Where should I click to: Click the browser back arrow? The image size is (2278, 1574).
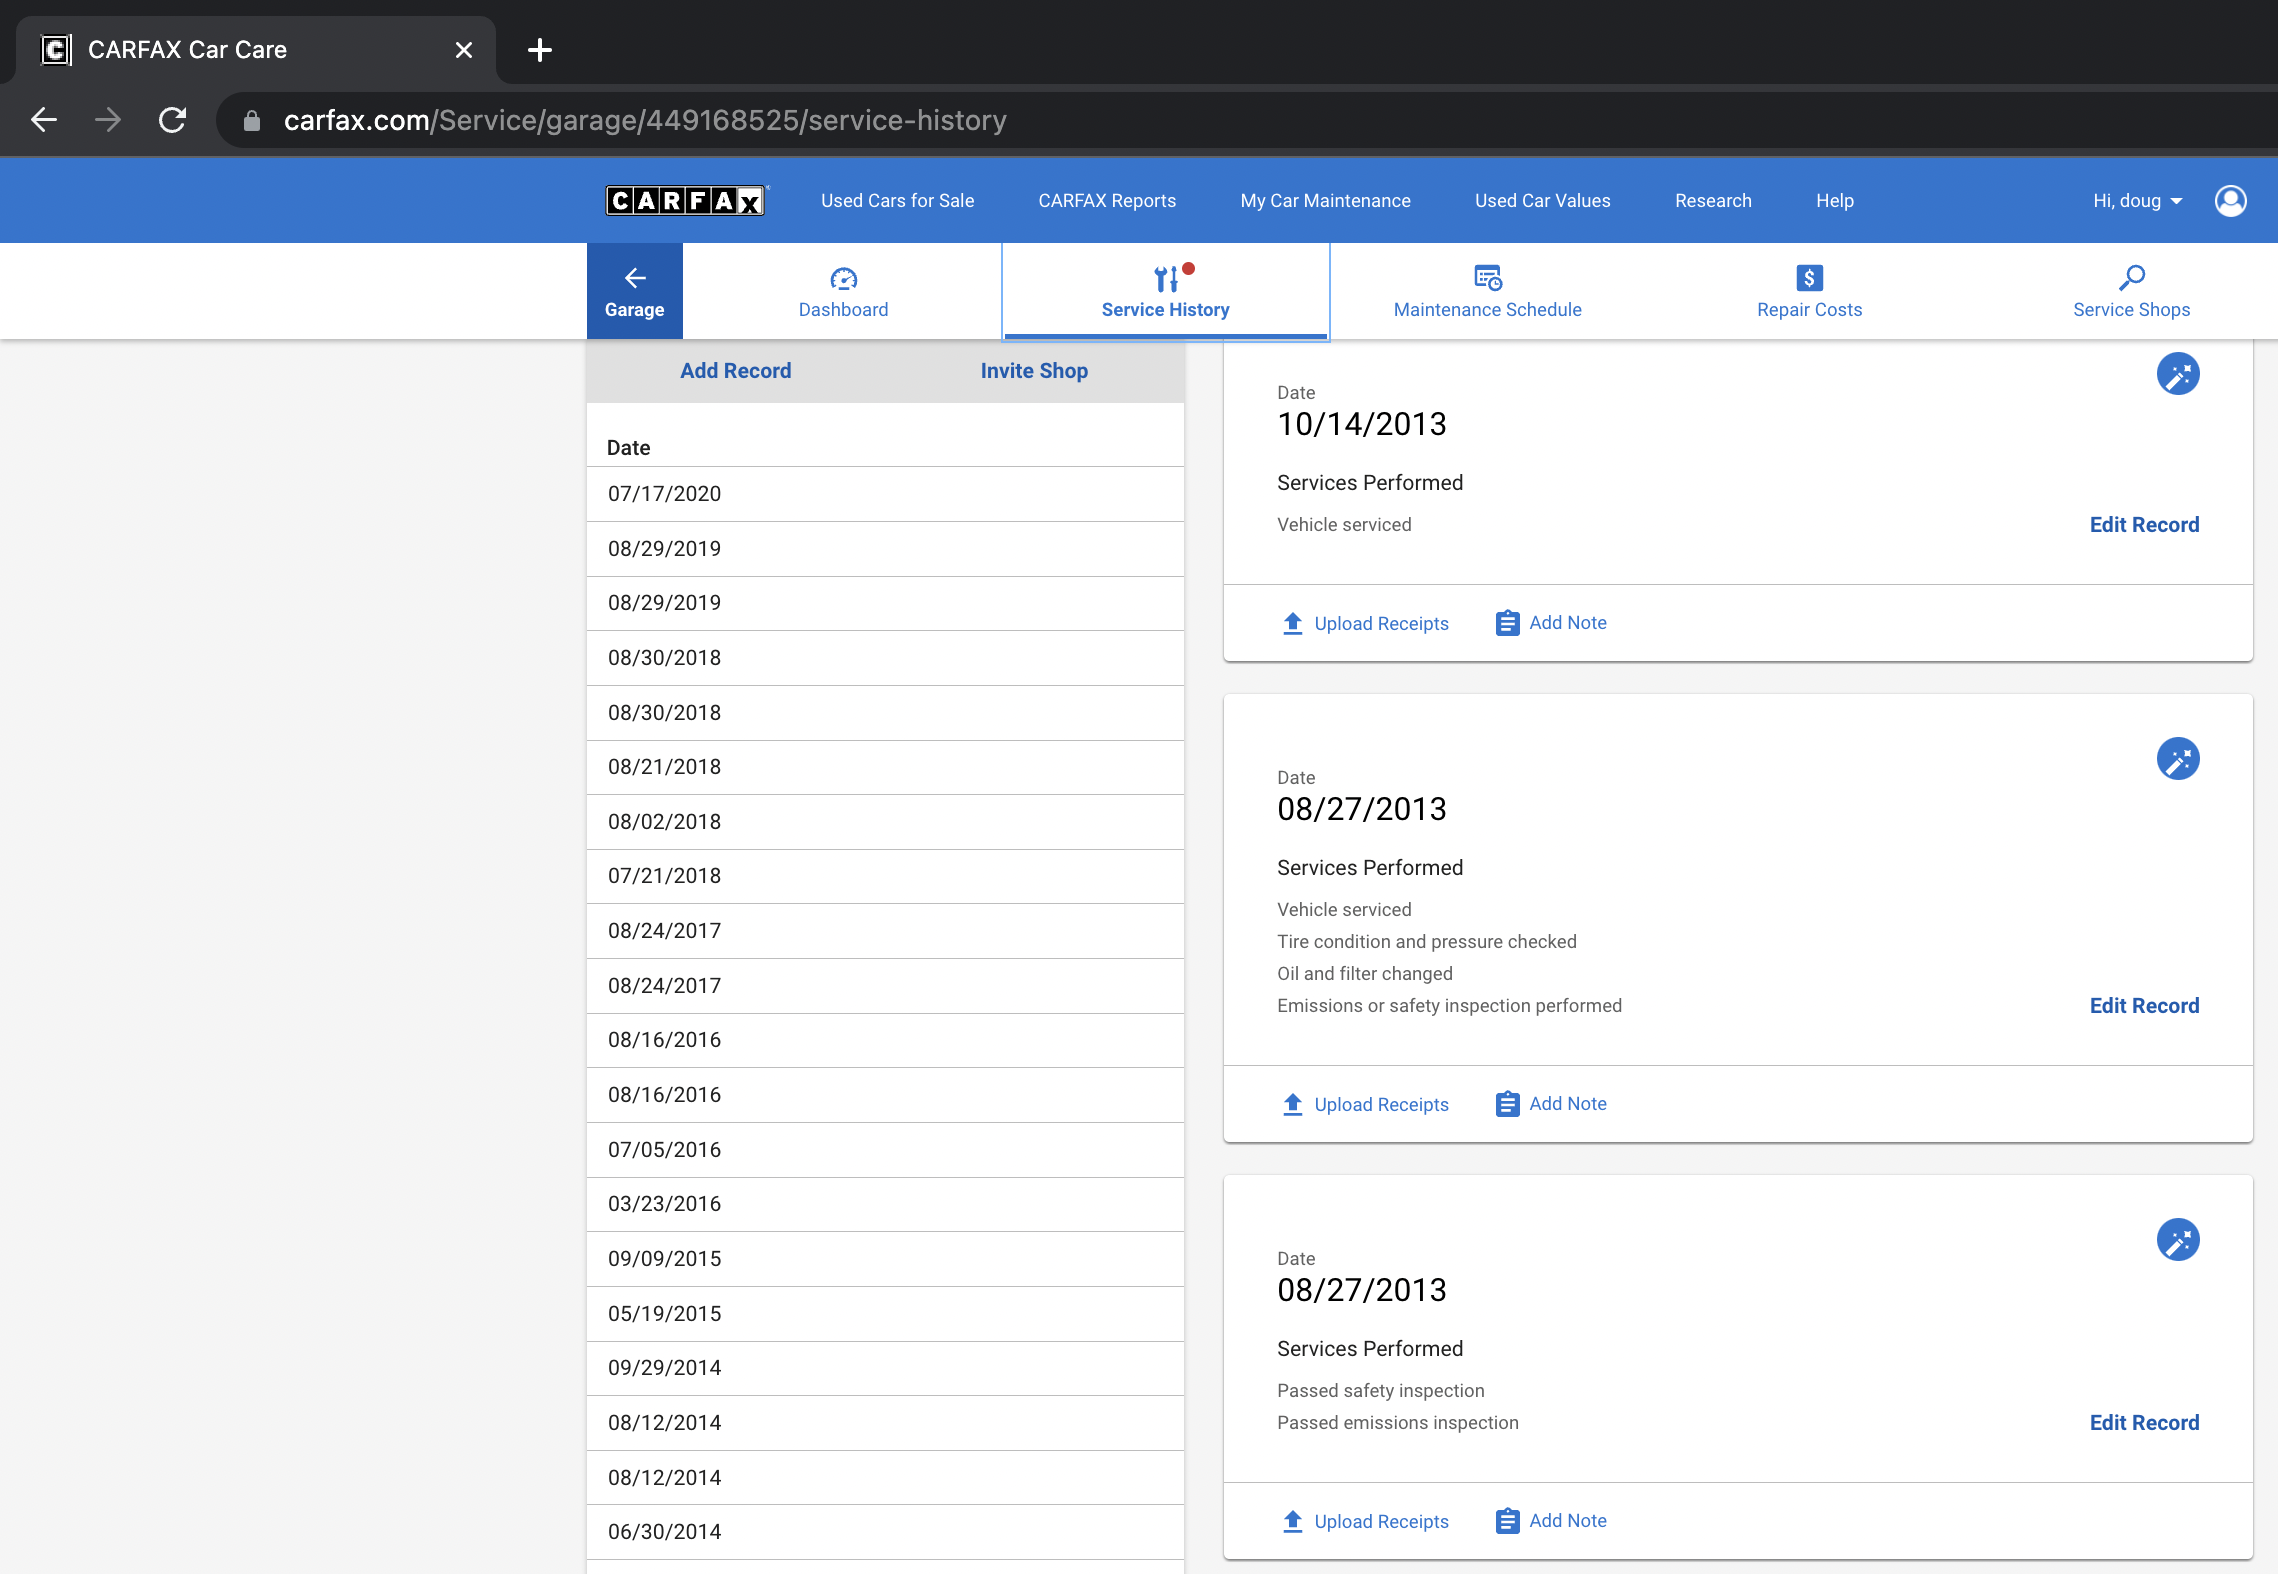pyautogui.click(x=44, y=120)
